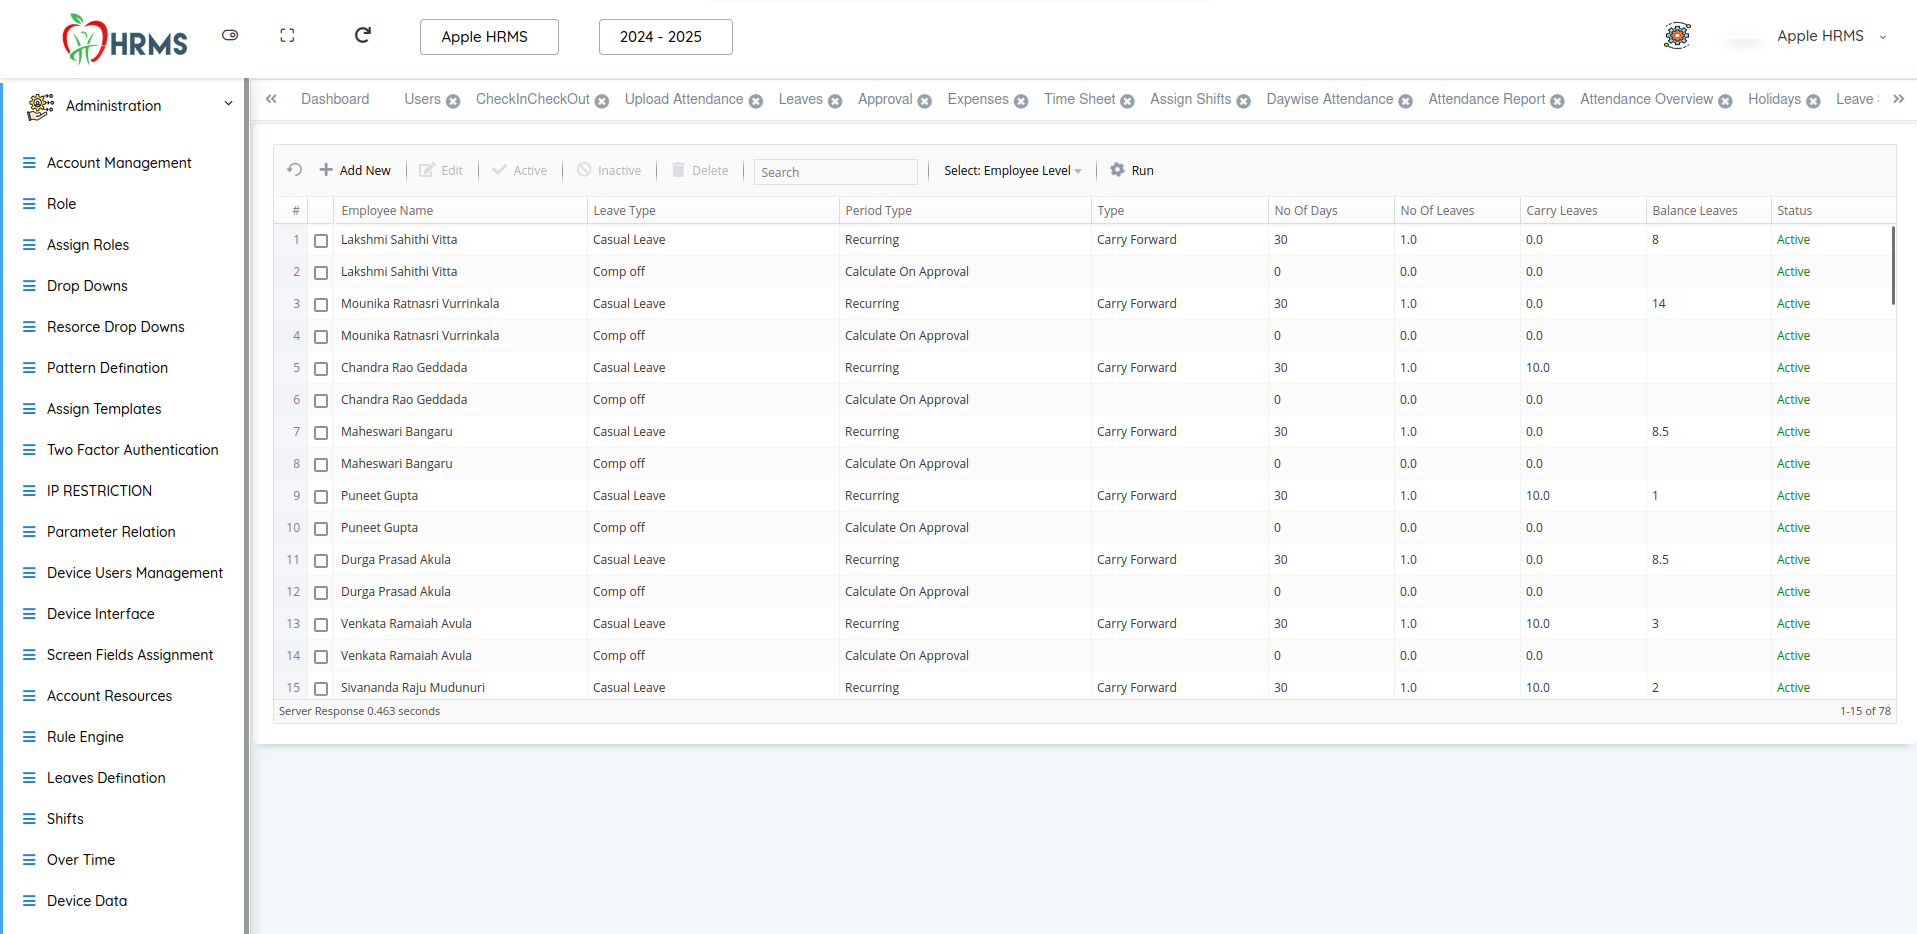This screenshot has width=1917, height=934.
Task: Check row 13 Venkata Ramaiah Avula checkbox
Action: [x=321, y=625]
